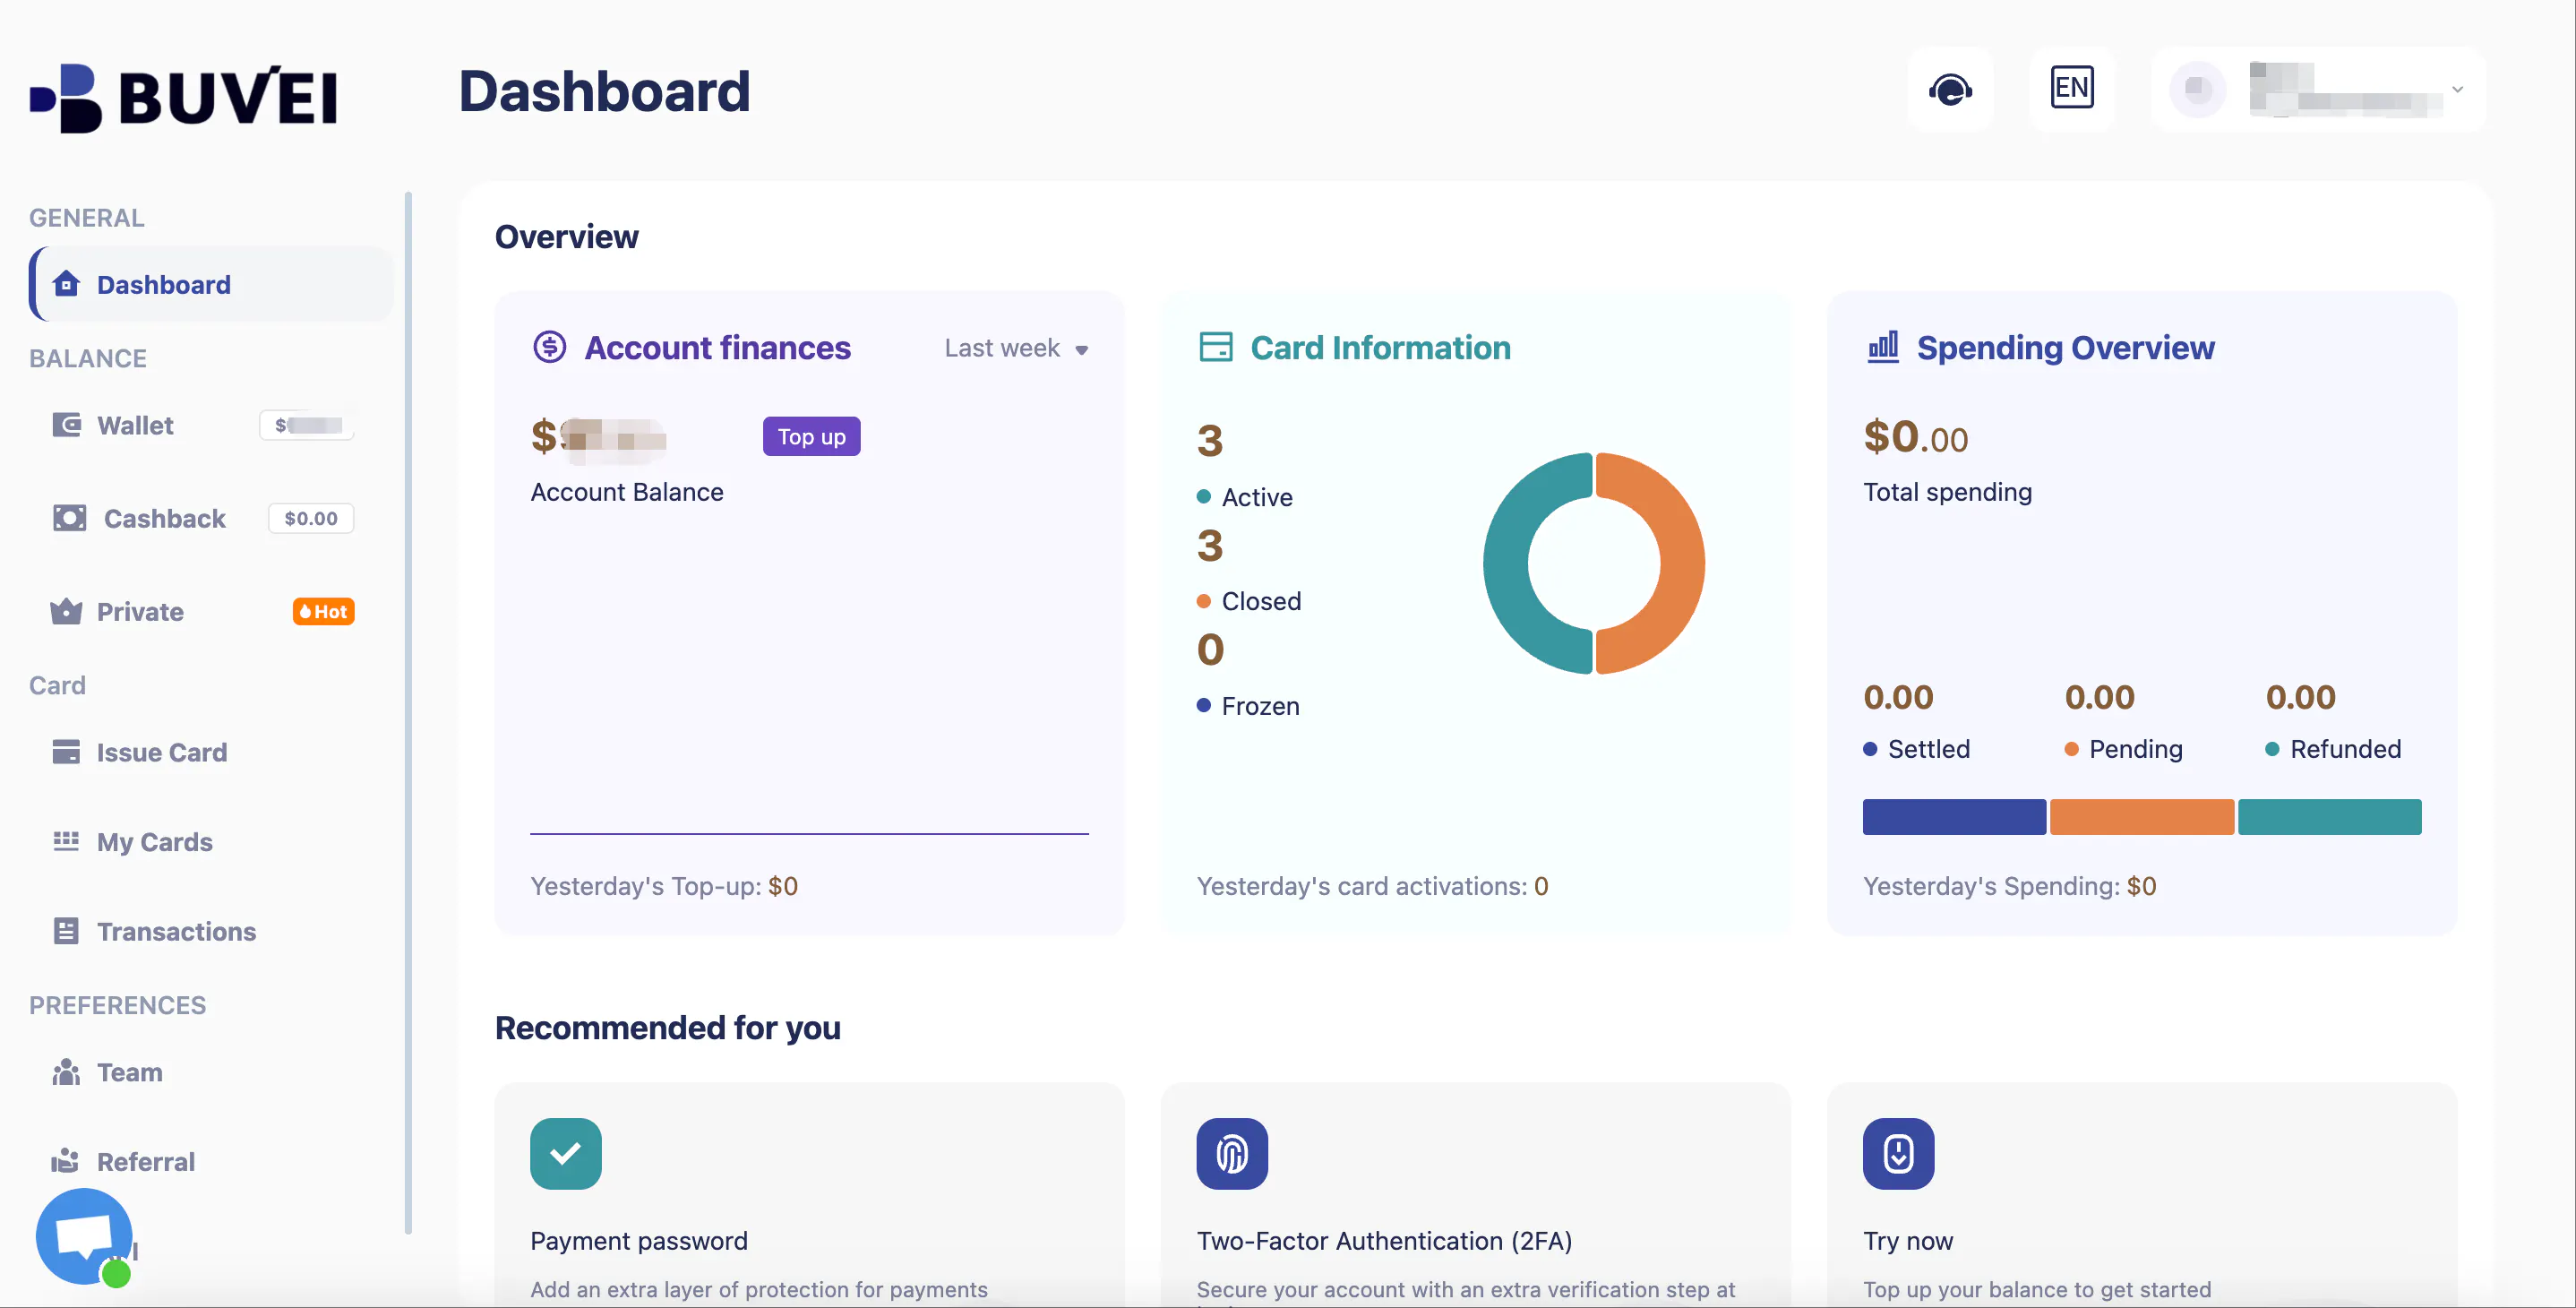Open the customer support headset icon

point(1950,89)
